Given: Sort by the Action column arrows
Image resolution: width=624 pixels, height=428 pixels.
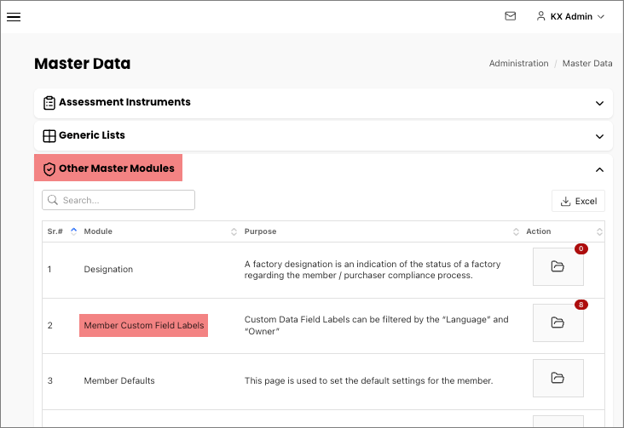Looking at the screenshot, I should [599, 232].
